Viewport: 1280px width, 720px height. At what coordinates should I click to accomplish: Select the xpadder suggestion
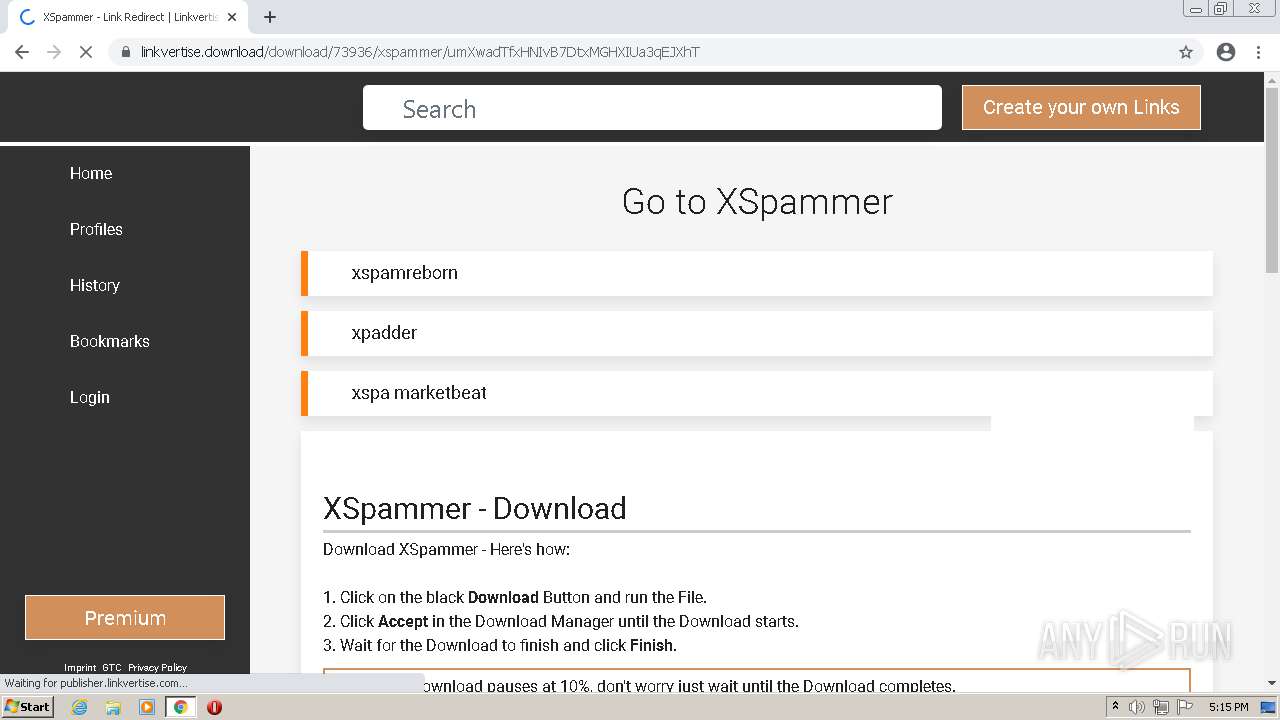757,333
